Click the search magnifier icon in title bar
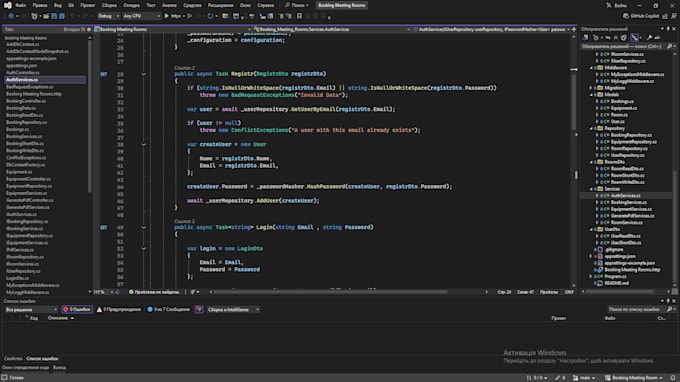The width and height of the screenshot is (680, 382). [x=287, y=5]
